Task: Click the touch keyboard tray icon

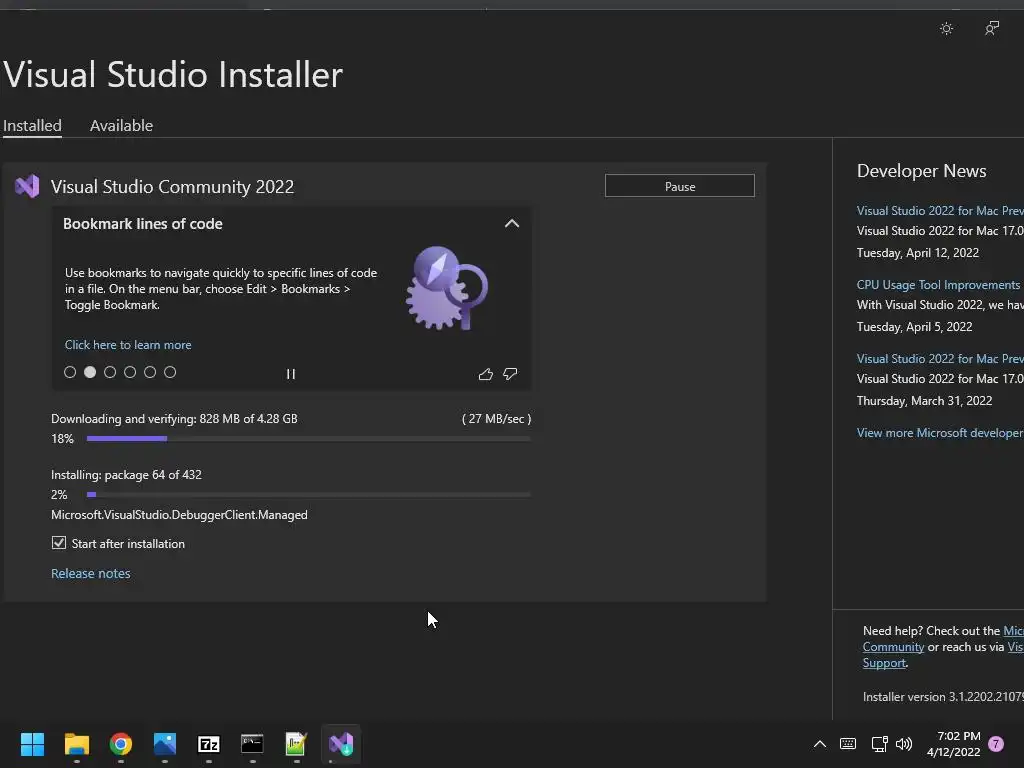Action: (x=848, y=744)
